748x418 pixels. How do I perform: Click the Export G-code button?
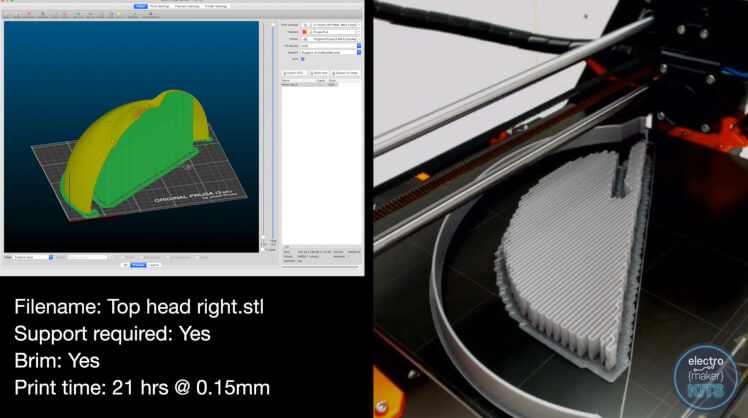pos(345,73)
